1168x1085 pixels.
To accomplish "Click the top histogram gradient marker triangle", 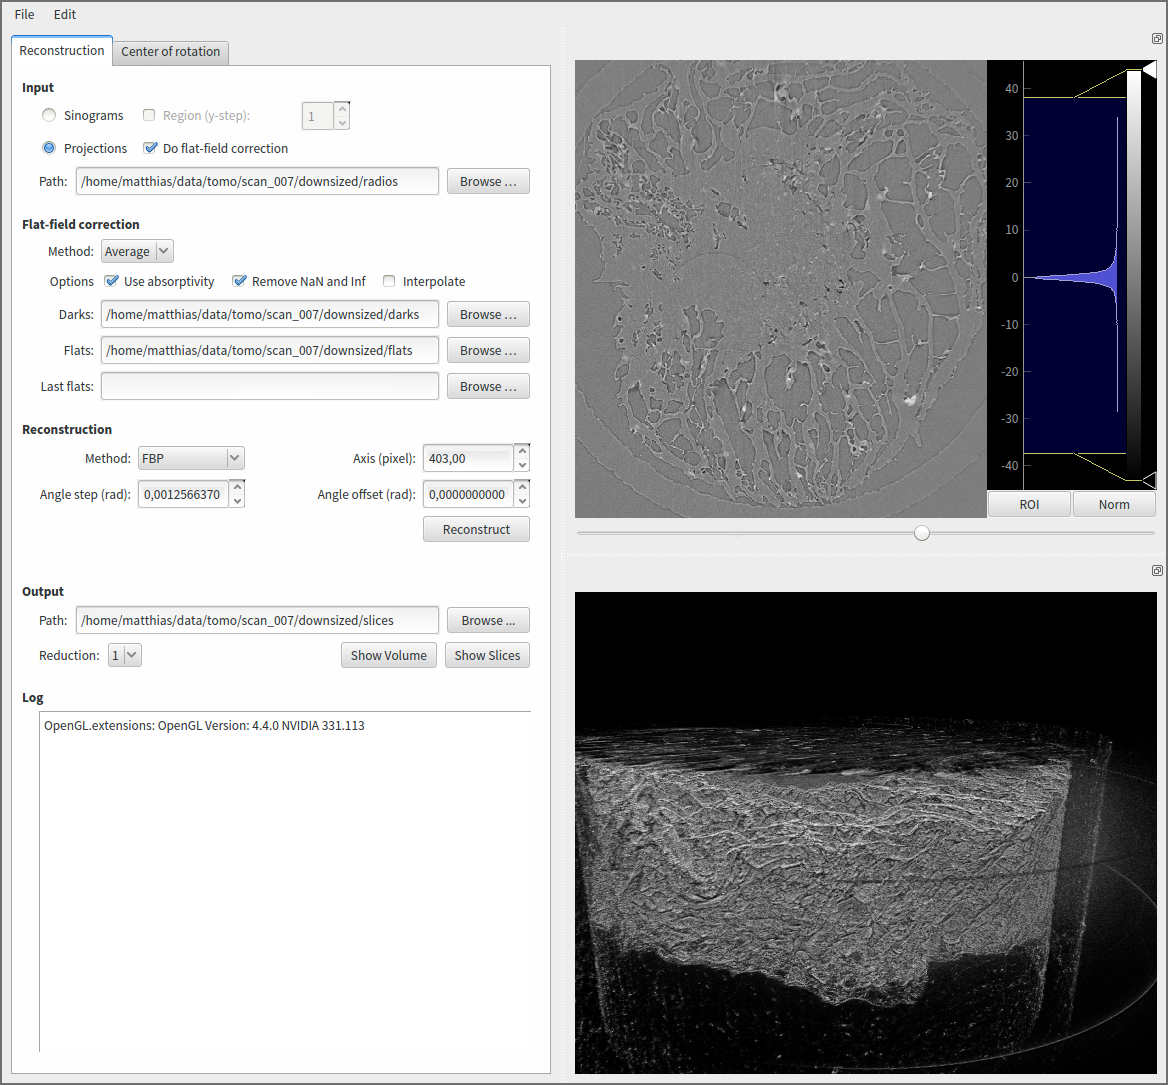I will [x=1149, y=69].
